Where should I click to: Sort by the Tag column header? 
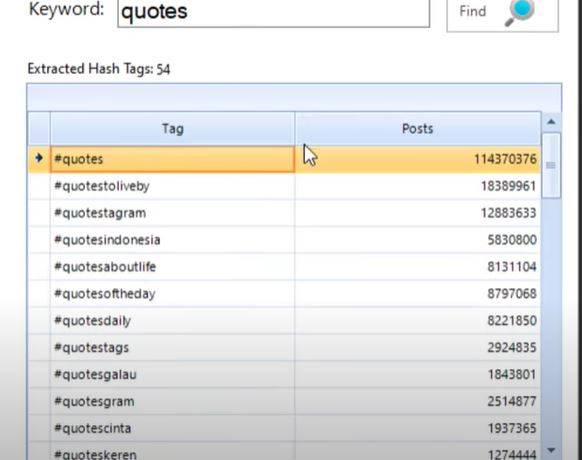point(173,129)
